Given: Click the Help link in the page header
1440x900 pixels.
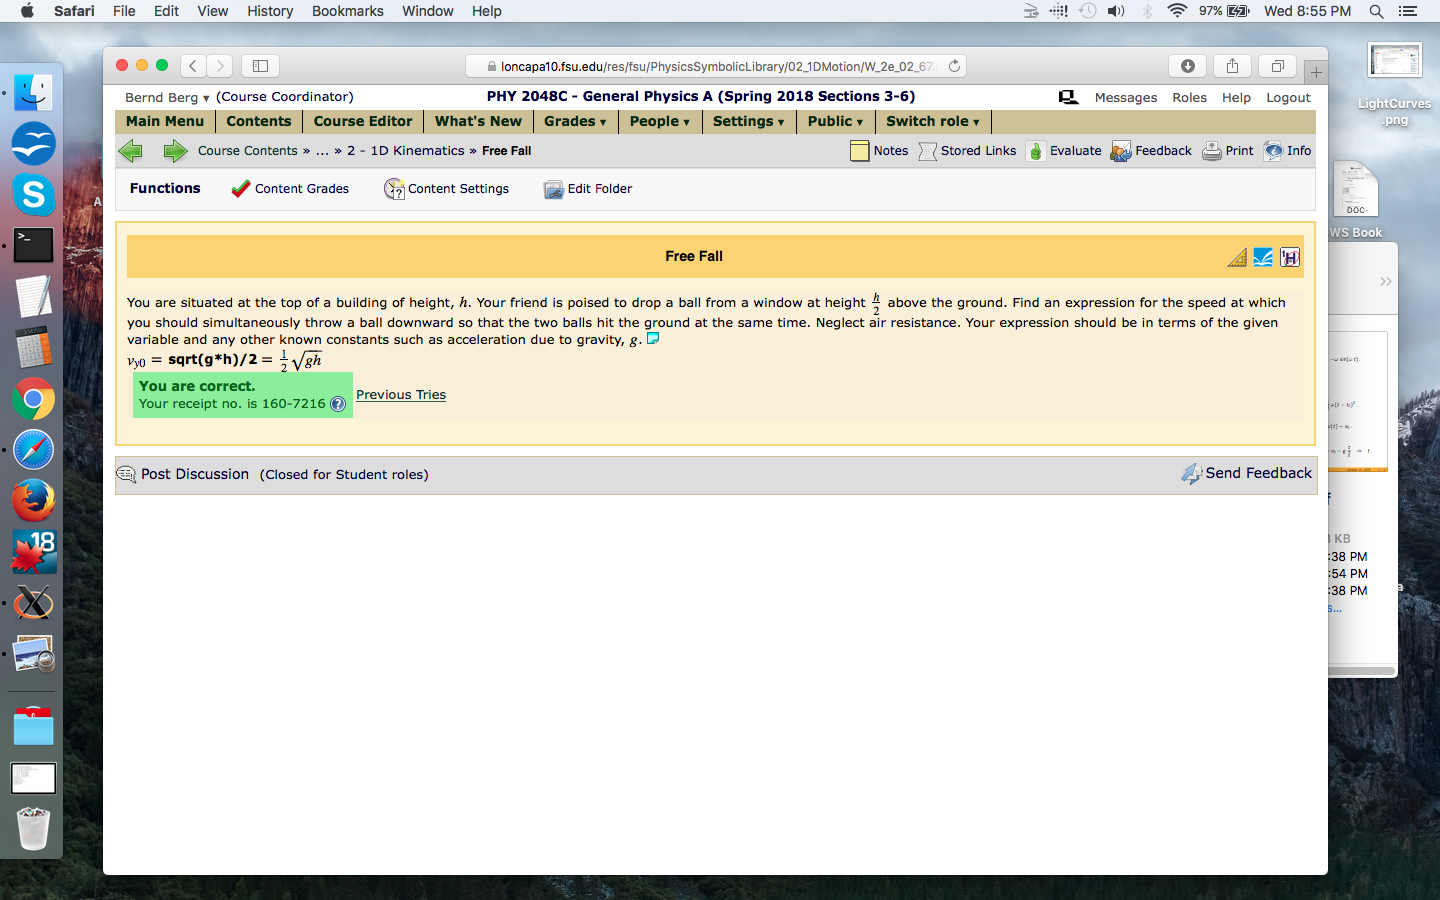Looking at the screenshot, I should pyautogui.click(x=1236, y=97).
